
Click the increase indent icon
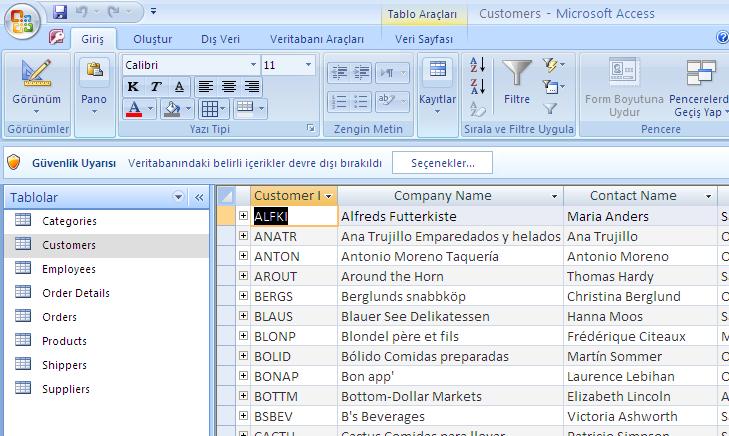click(361, 73)
